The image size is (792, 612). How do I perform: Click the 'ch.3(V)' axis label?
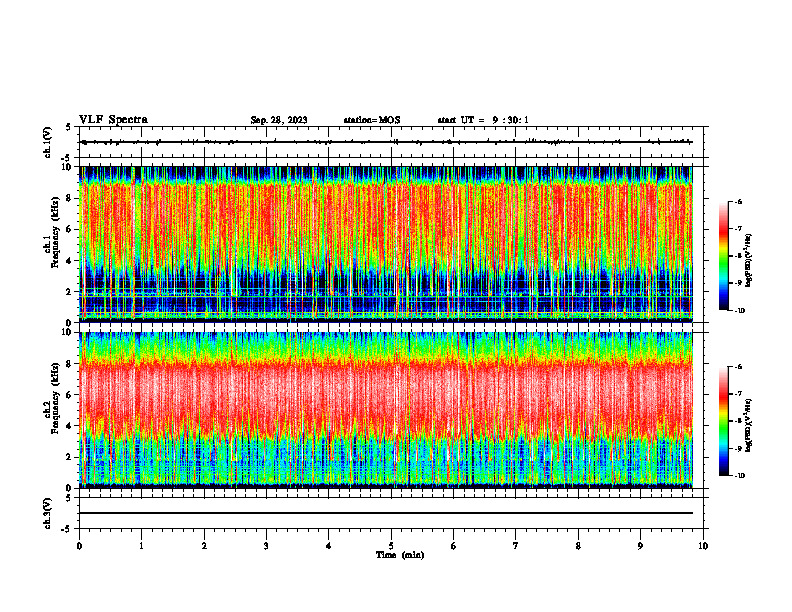pos(47,513)
